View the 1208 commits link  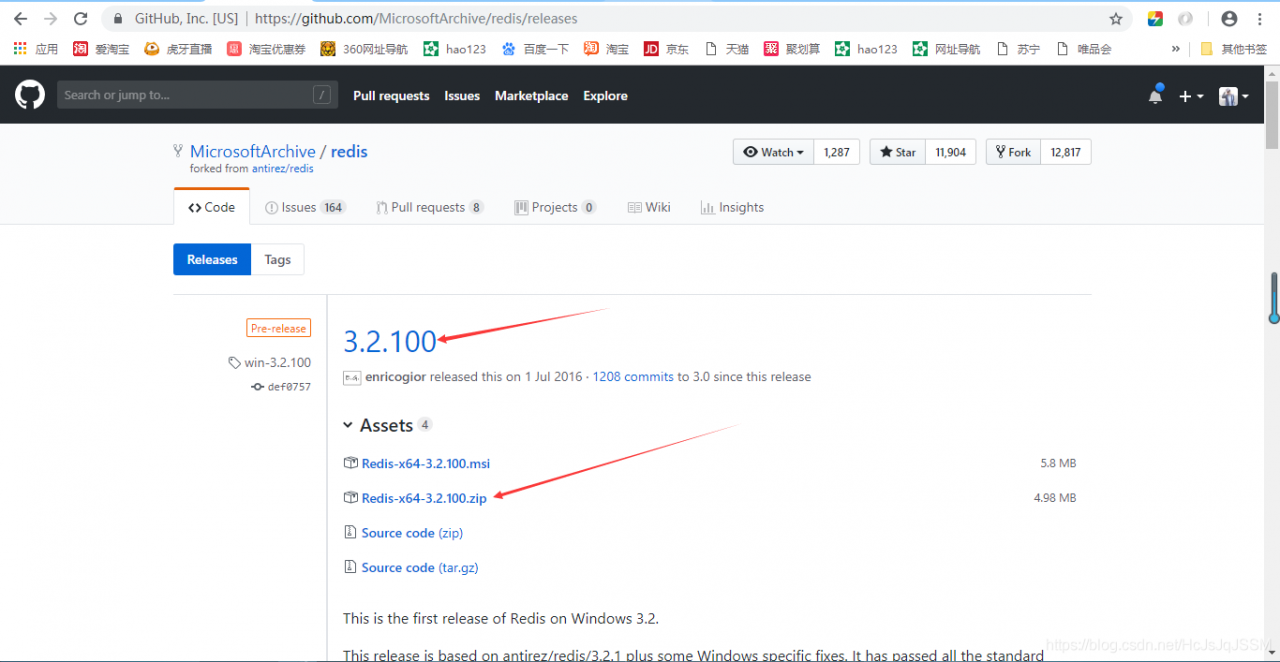pos(633,377)
